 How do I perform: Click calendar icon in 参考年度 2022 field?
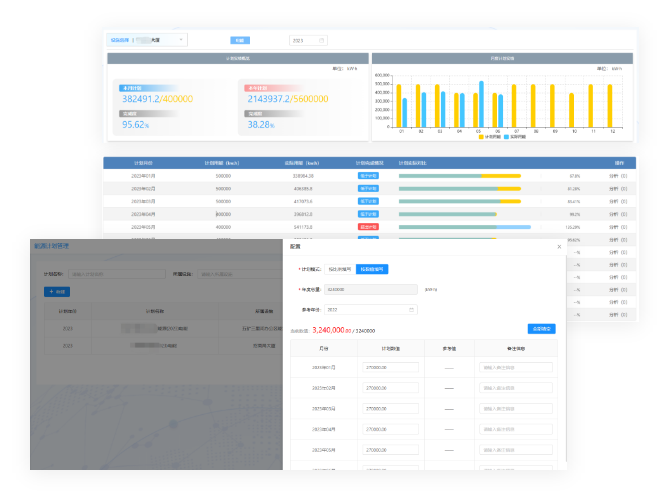[411, 309]
